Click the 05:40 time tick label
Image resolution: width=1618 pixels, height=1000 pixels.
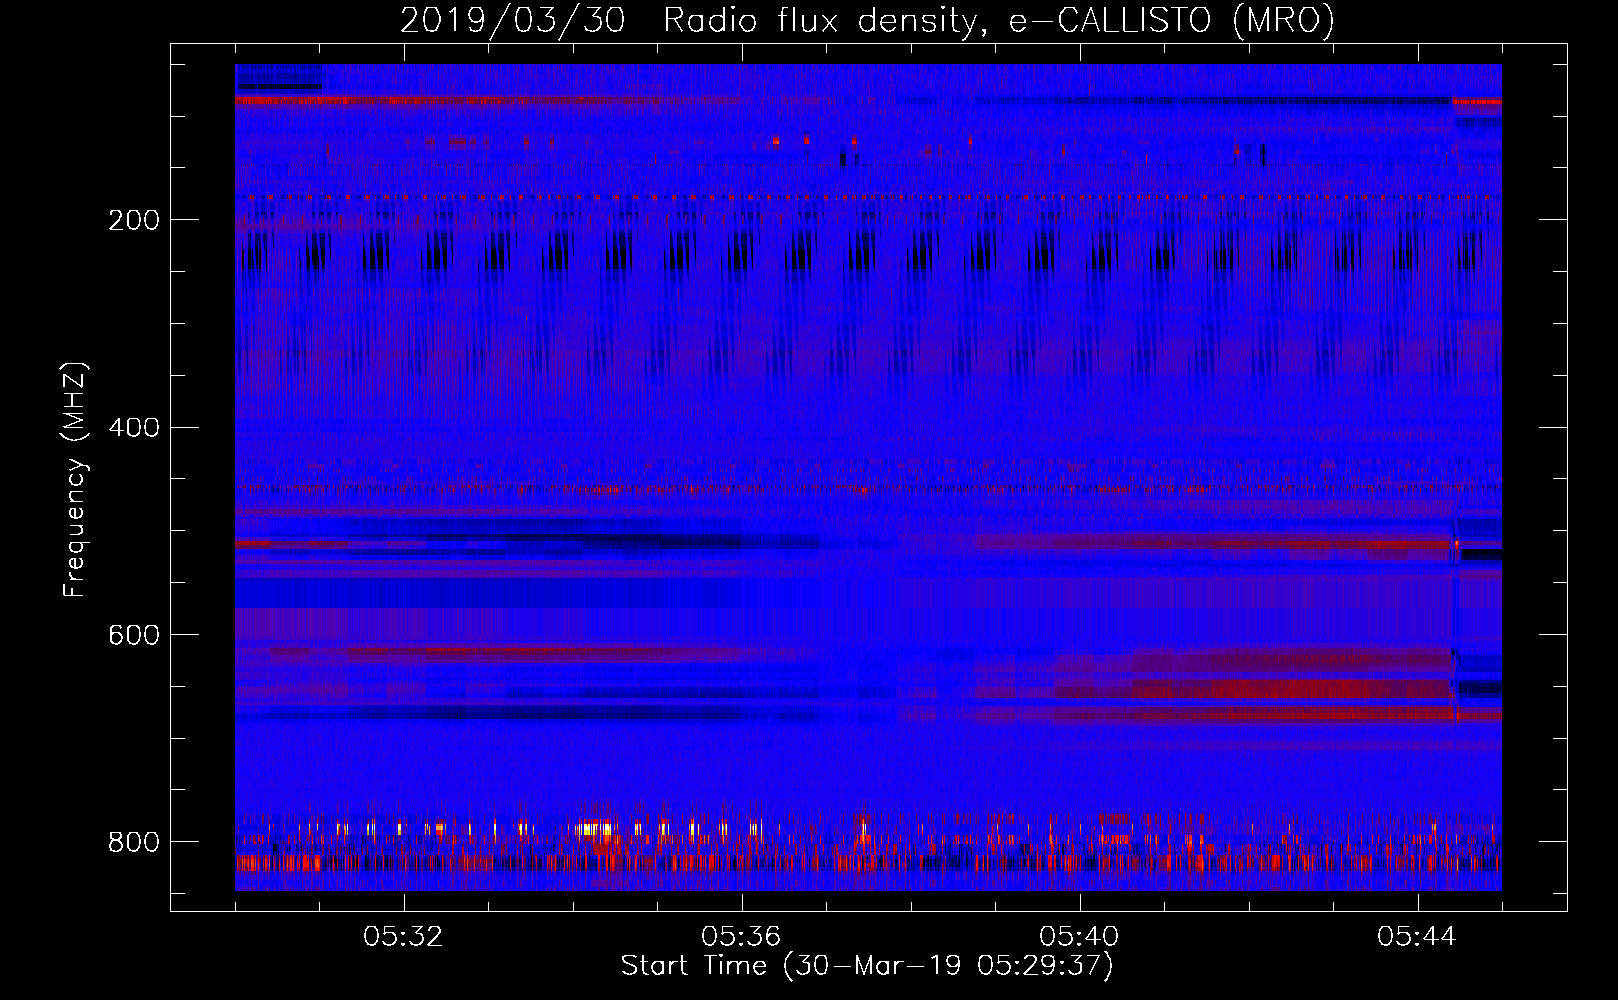pyautogui.click(x=1079, y=937)
